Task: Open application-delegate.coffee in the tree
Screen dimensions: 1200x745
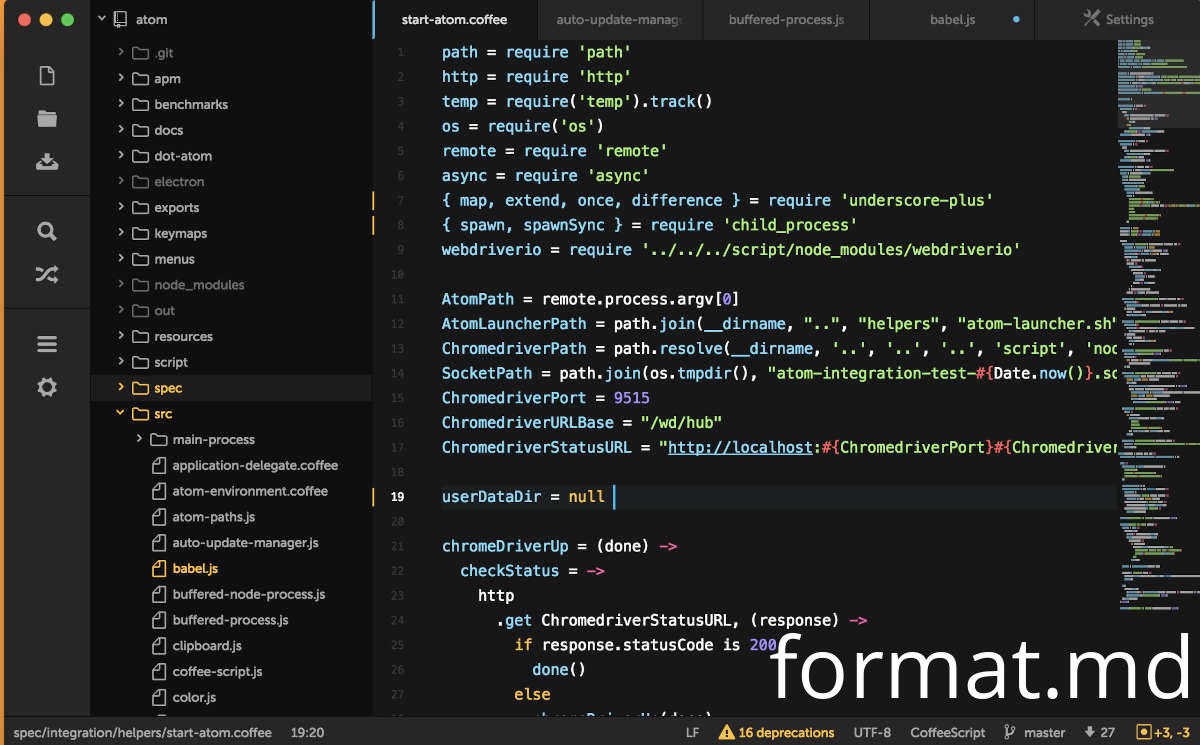Action: point(255,465)
